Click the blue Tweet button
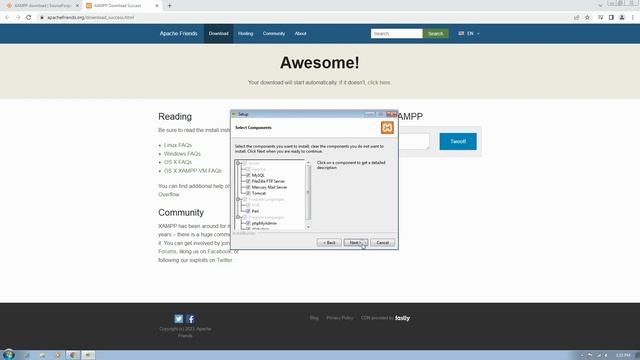 pos(458,141)
